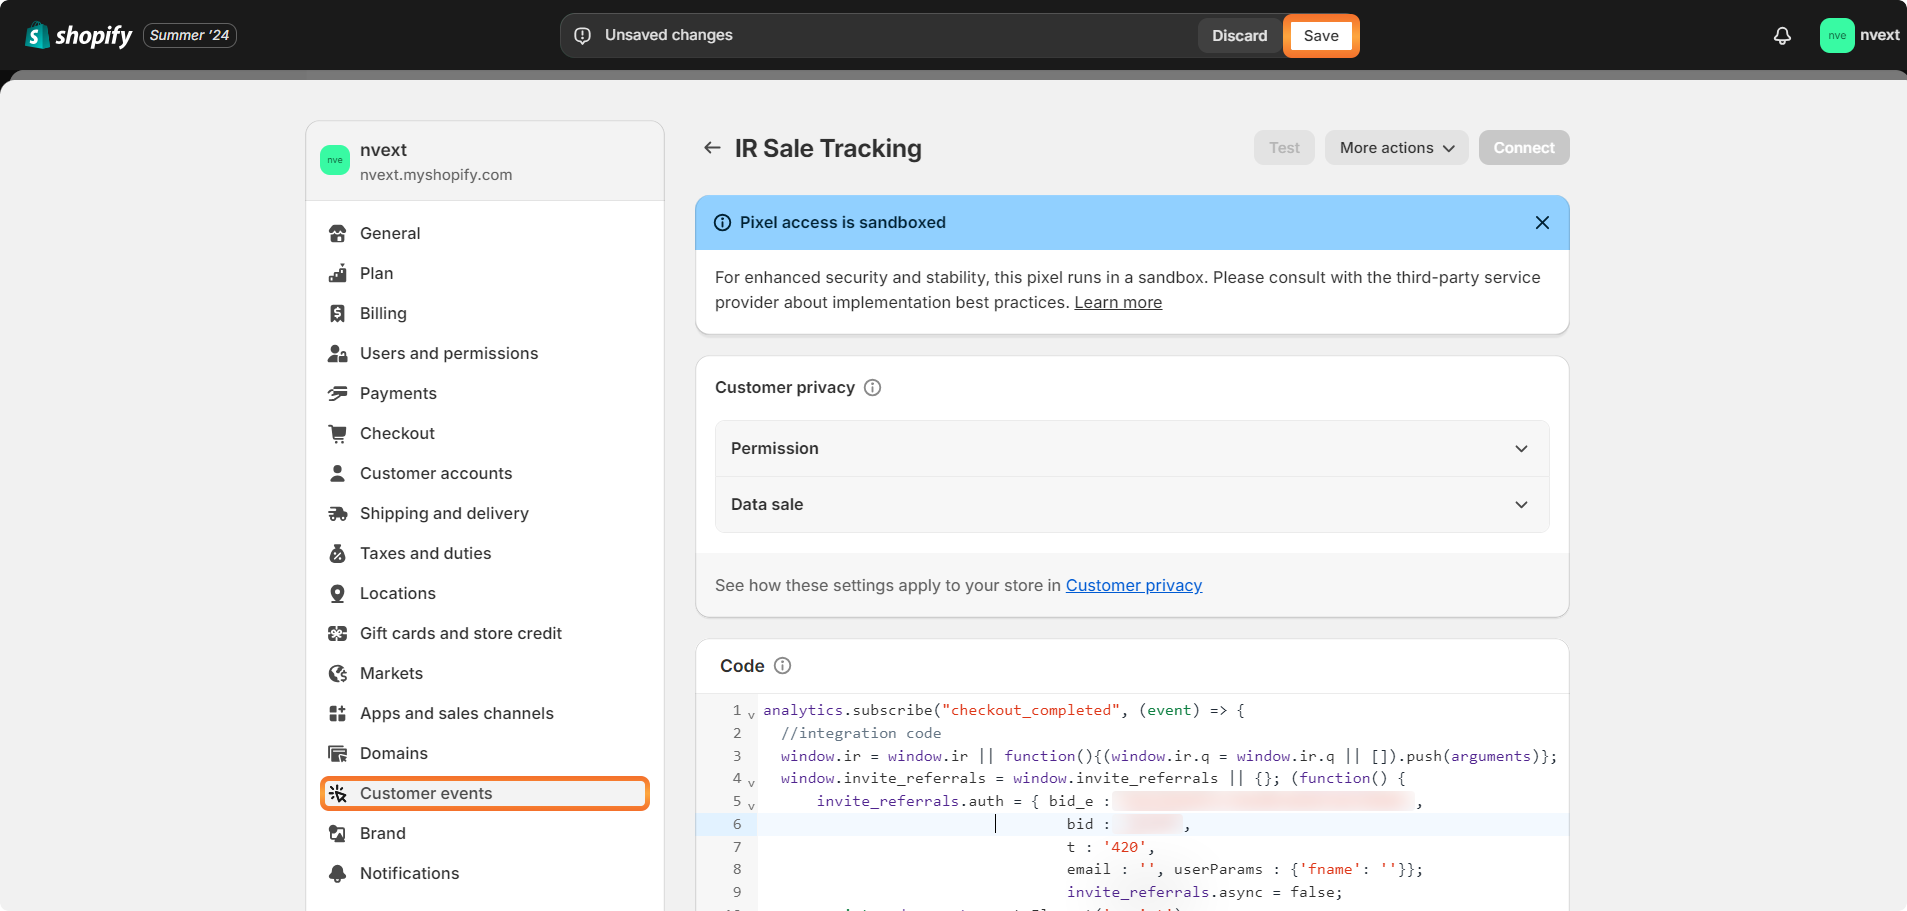Click the Brand icon in sidebar
The width and height of the screenshot is (1907, 911).
[x=338, y=833]
